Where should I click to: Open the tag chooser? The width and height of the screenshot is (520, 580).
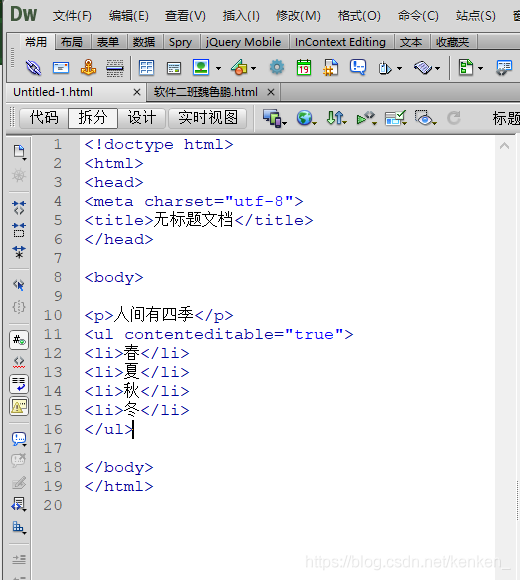(504, 68)
